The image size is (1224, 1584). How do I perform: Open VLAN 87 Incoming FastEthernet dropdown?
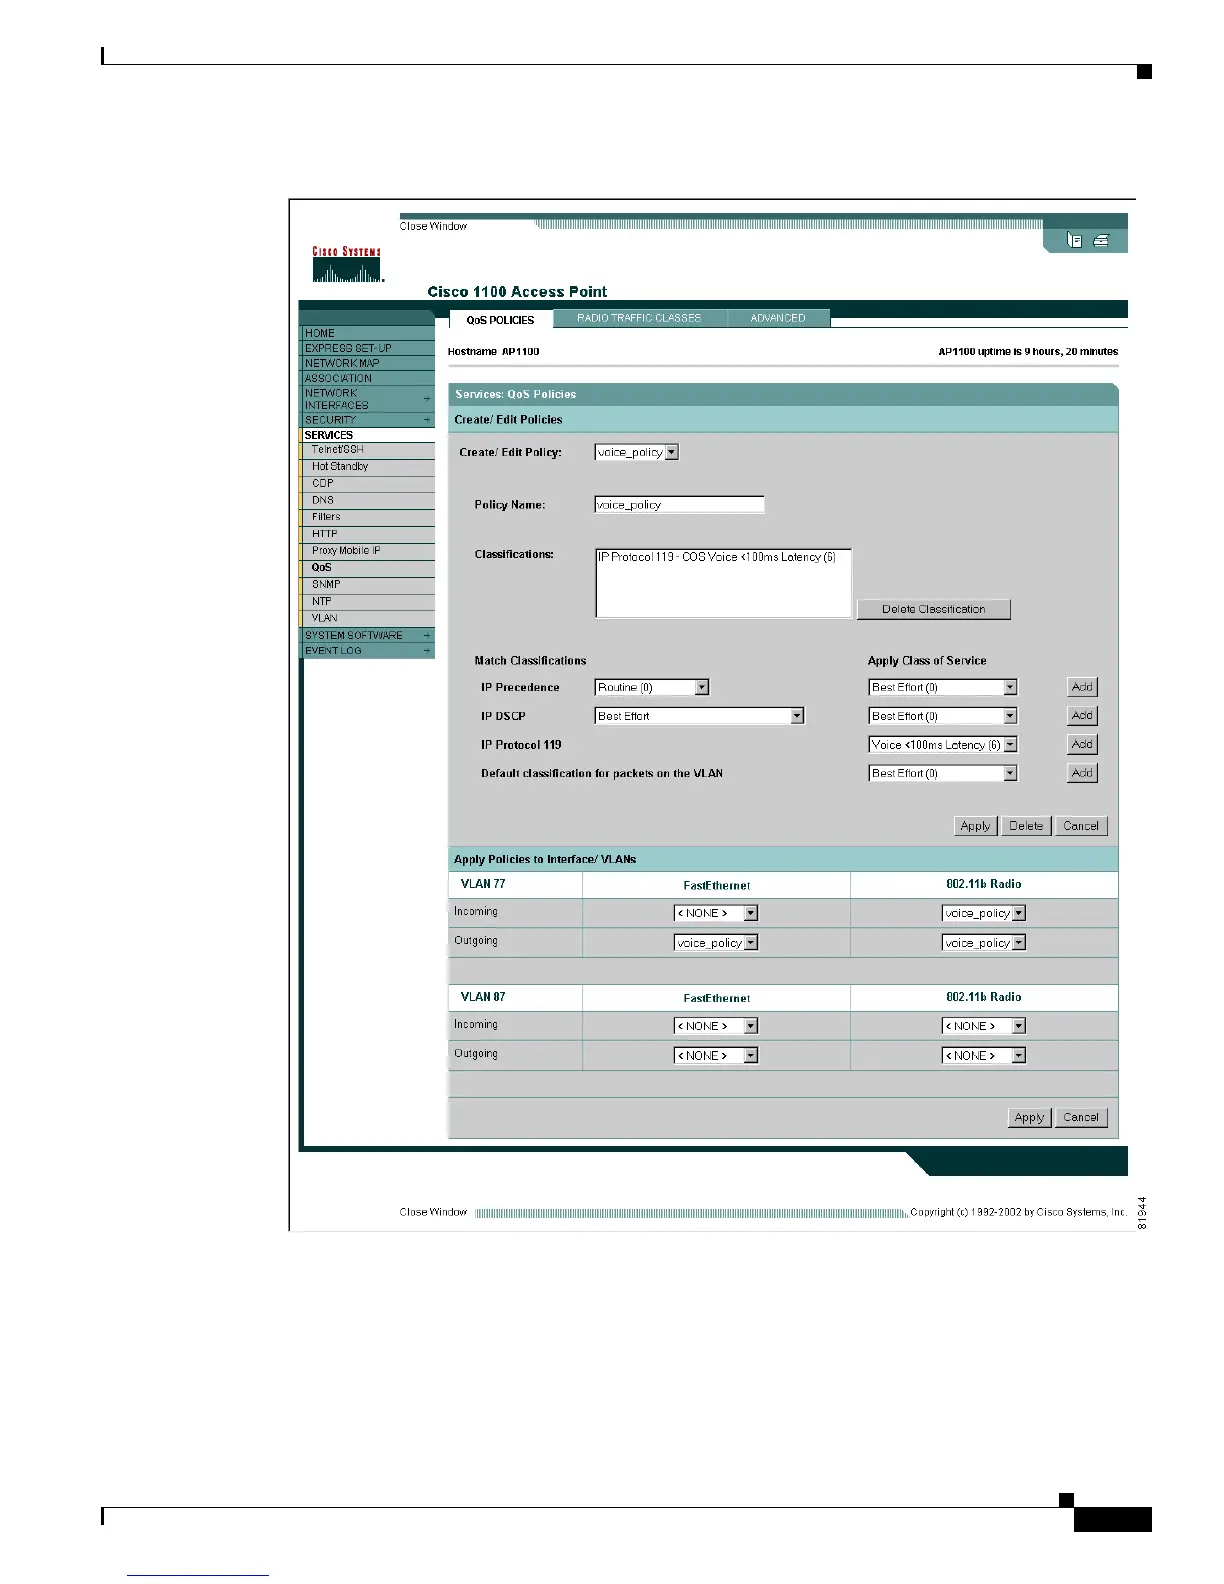tap(716, 1026)
